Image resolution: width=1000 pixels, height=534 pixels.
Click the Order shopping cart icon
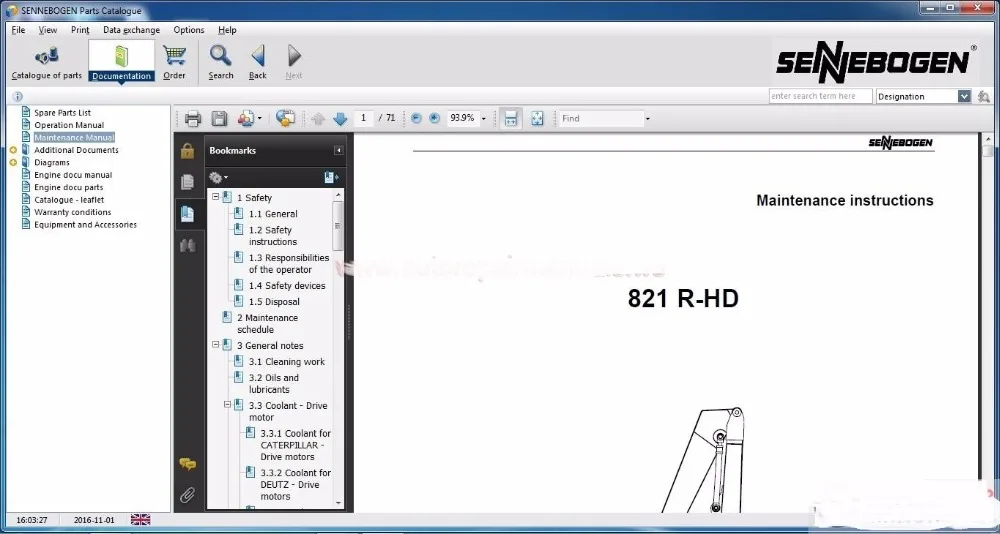pos(174,61)
